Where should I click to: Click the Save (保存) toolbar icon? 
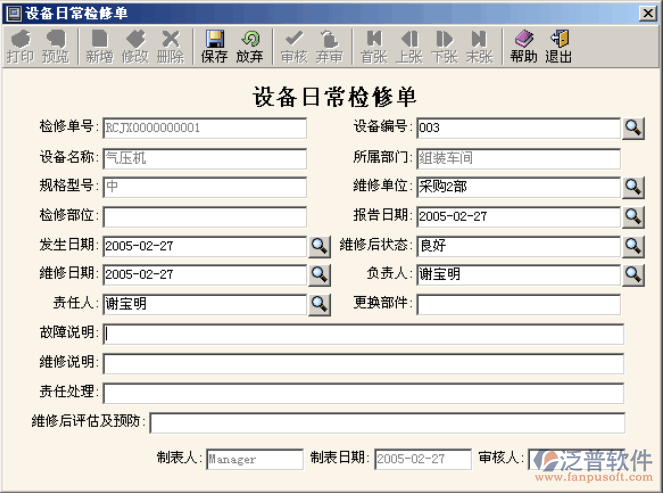tap(214, 46)
